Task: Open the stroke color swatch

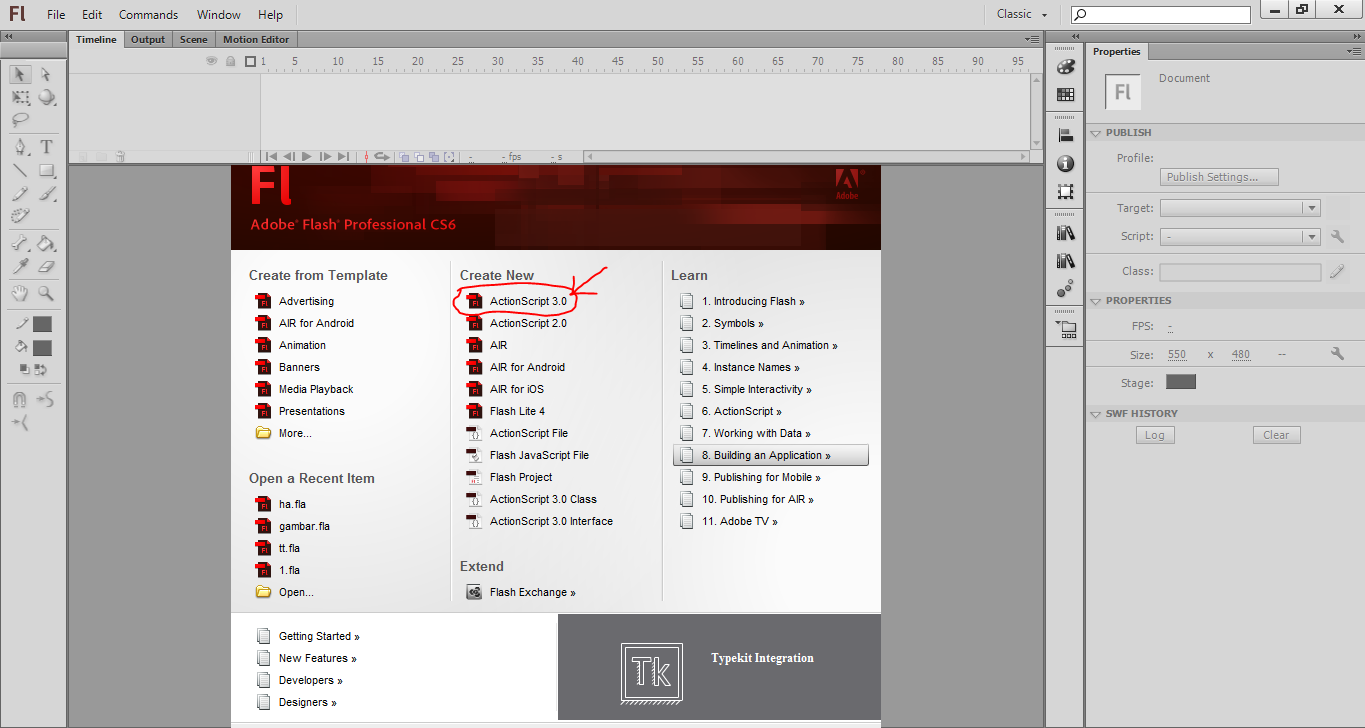Action: click(x=42, y=324)
